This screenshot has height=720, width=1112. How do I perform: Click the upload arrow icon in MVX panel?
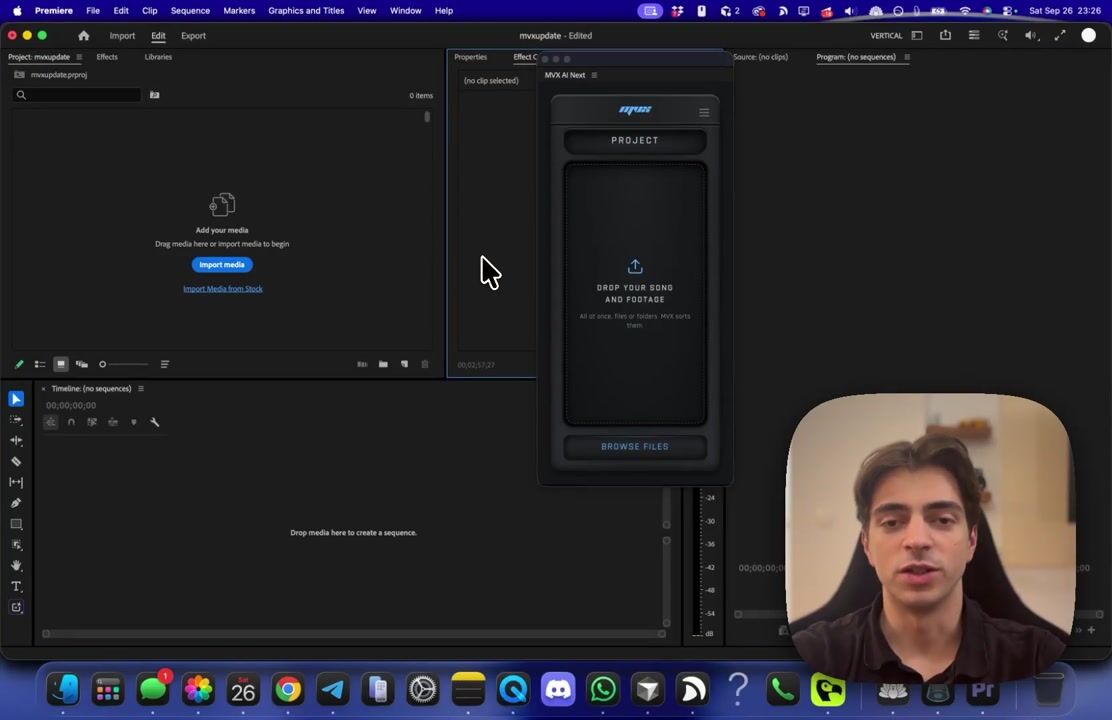(x=635, y=267)
